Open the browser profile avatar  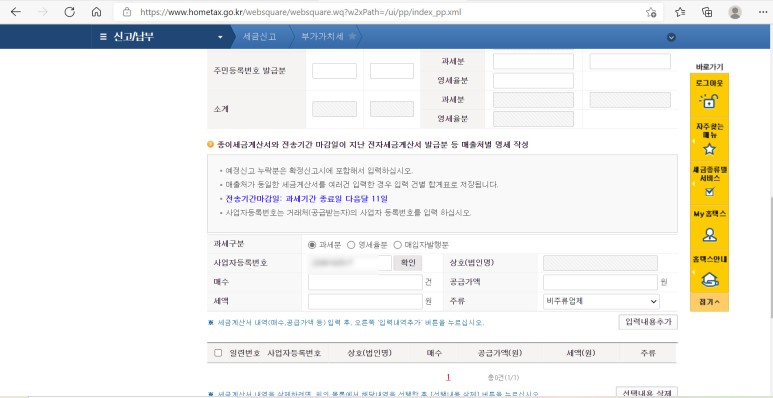coord(735,12)
